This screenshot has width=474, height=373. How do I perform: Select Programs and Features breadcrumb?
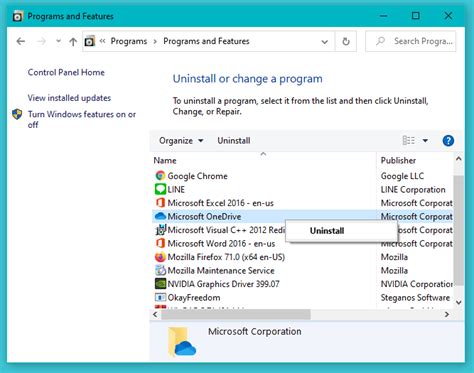206,41
